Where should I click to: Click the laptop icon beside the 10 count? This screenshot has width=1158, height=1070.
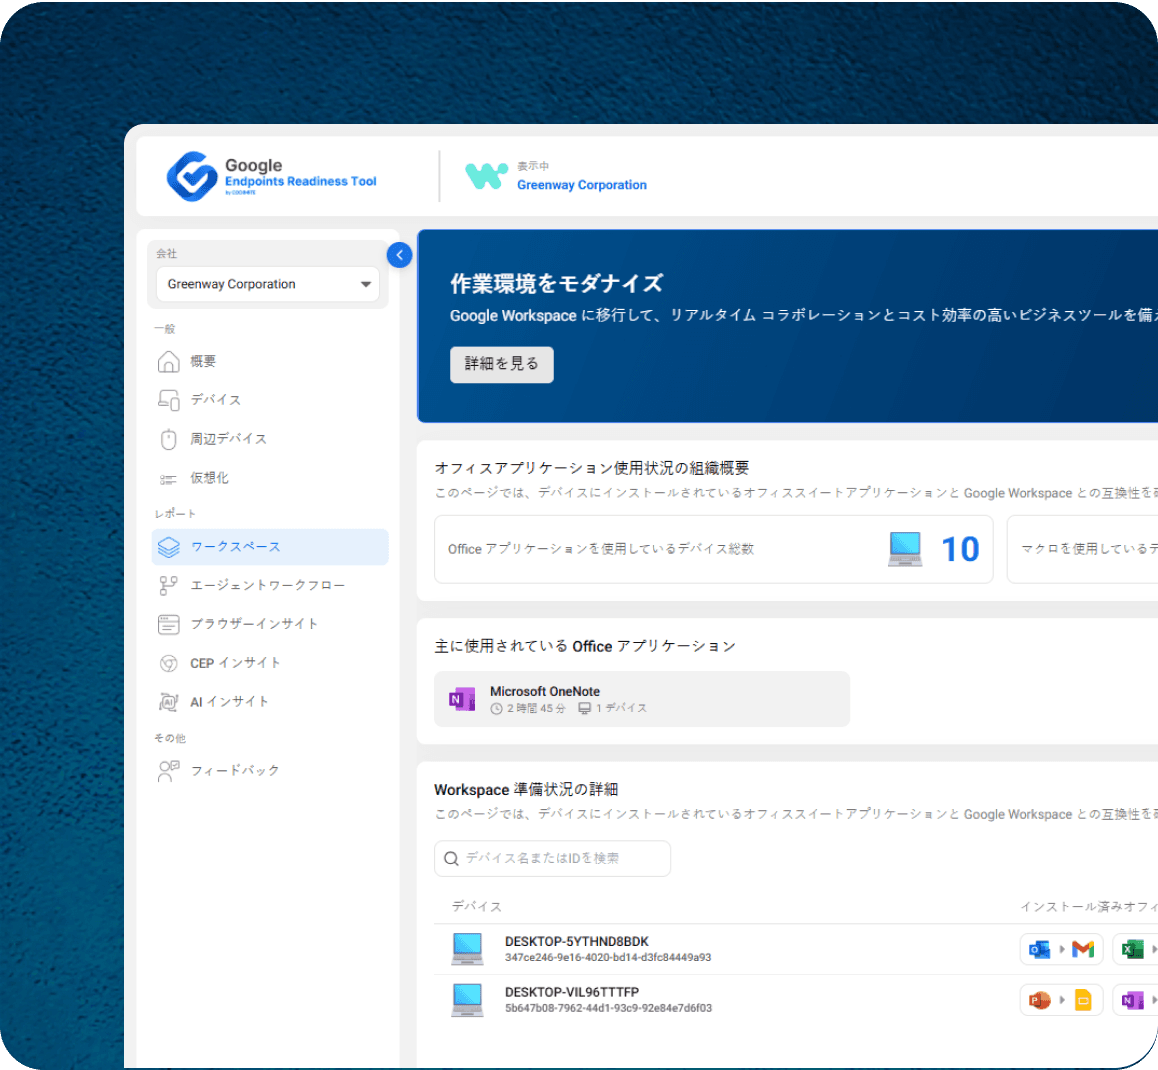tap(905, 549)
